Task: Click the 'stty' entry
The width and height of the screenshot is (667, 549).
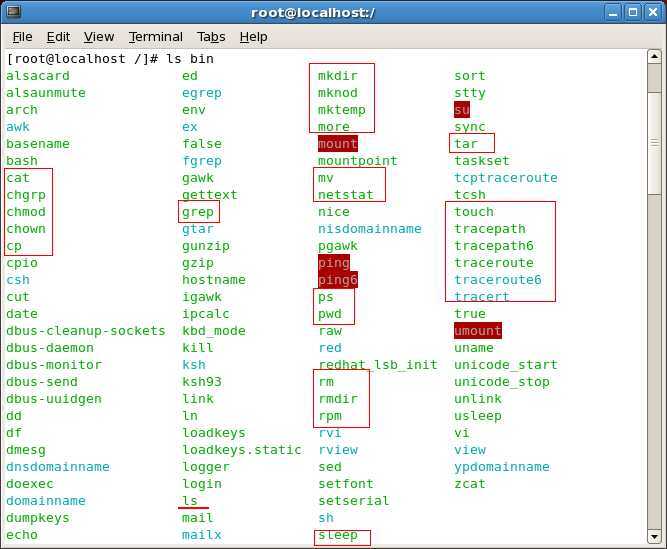Action: [x=470, y=93]
